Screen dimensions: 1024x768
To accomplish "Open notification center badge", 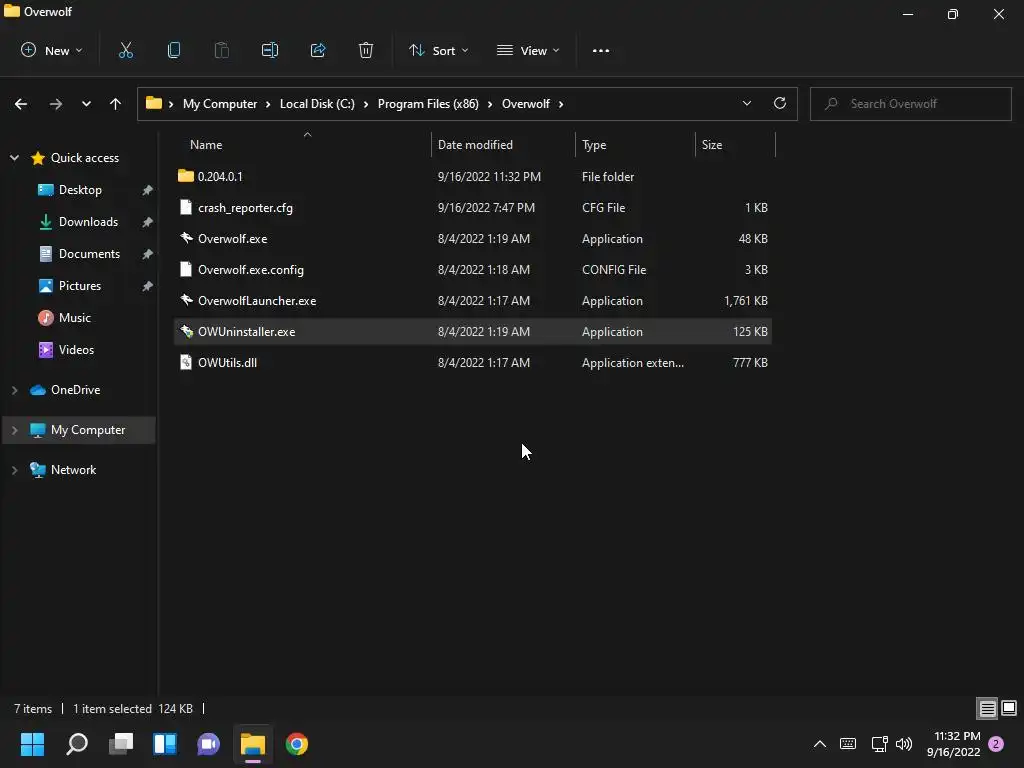I will coord(996,744).
